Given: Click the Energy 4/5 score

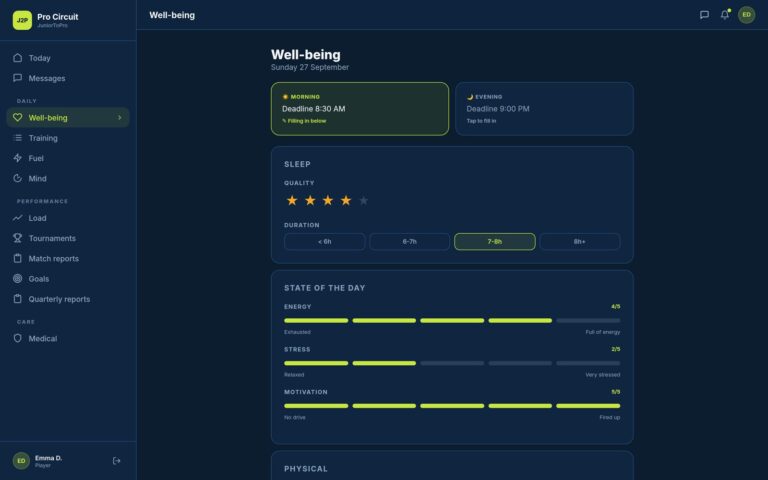Looking at the screenshot, I should point(616,307).
